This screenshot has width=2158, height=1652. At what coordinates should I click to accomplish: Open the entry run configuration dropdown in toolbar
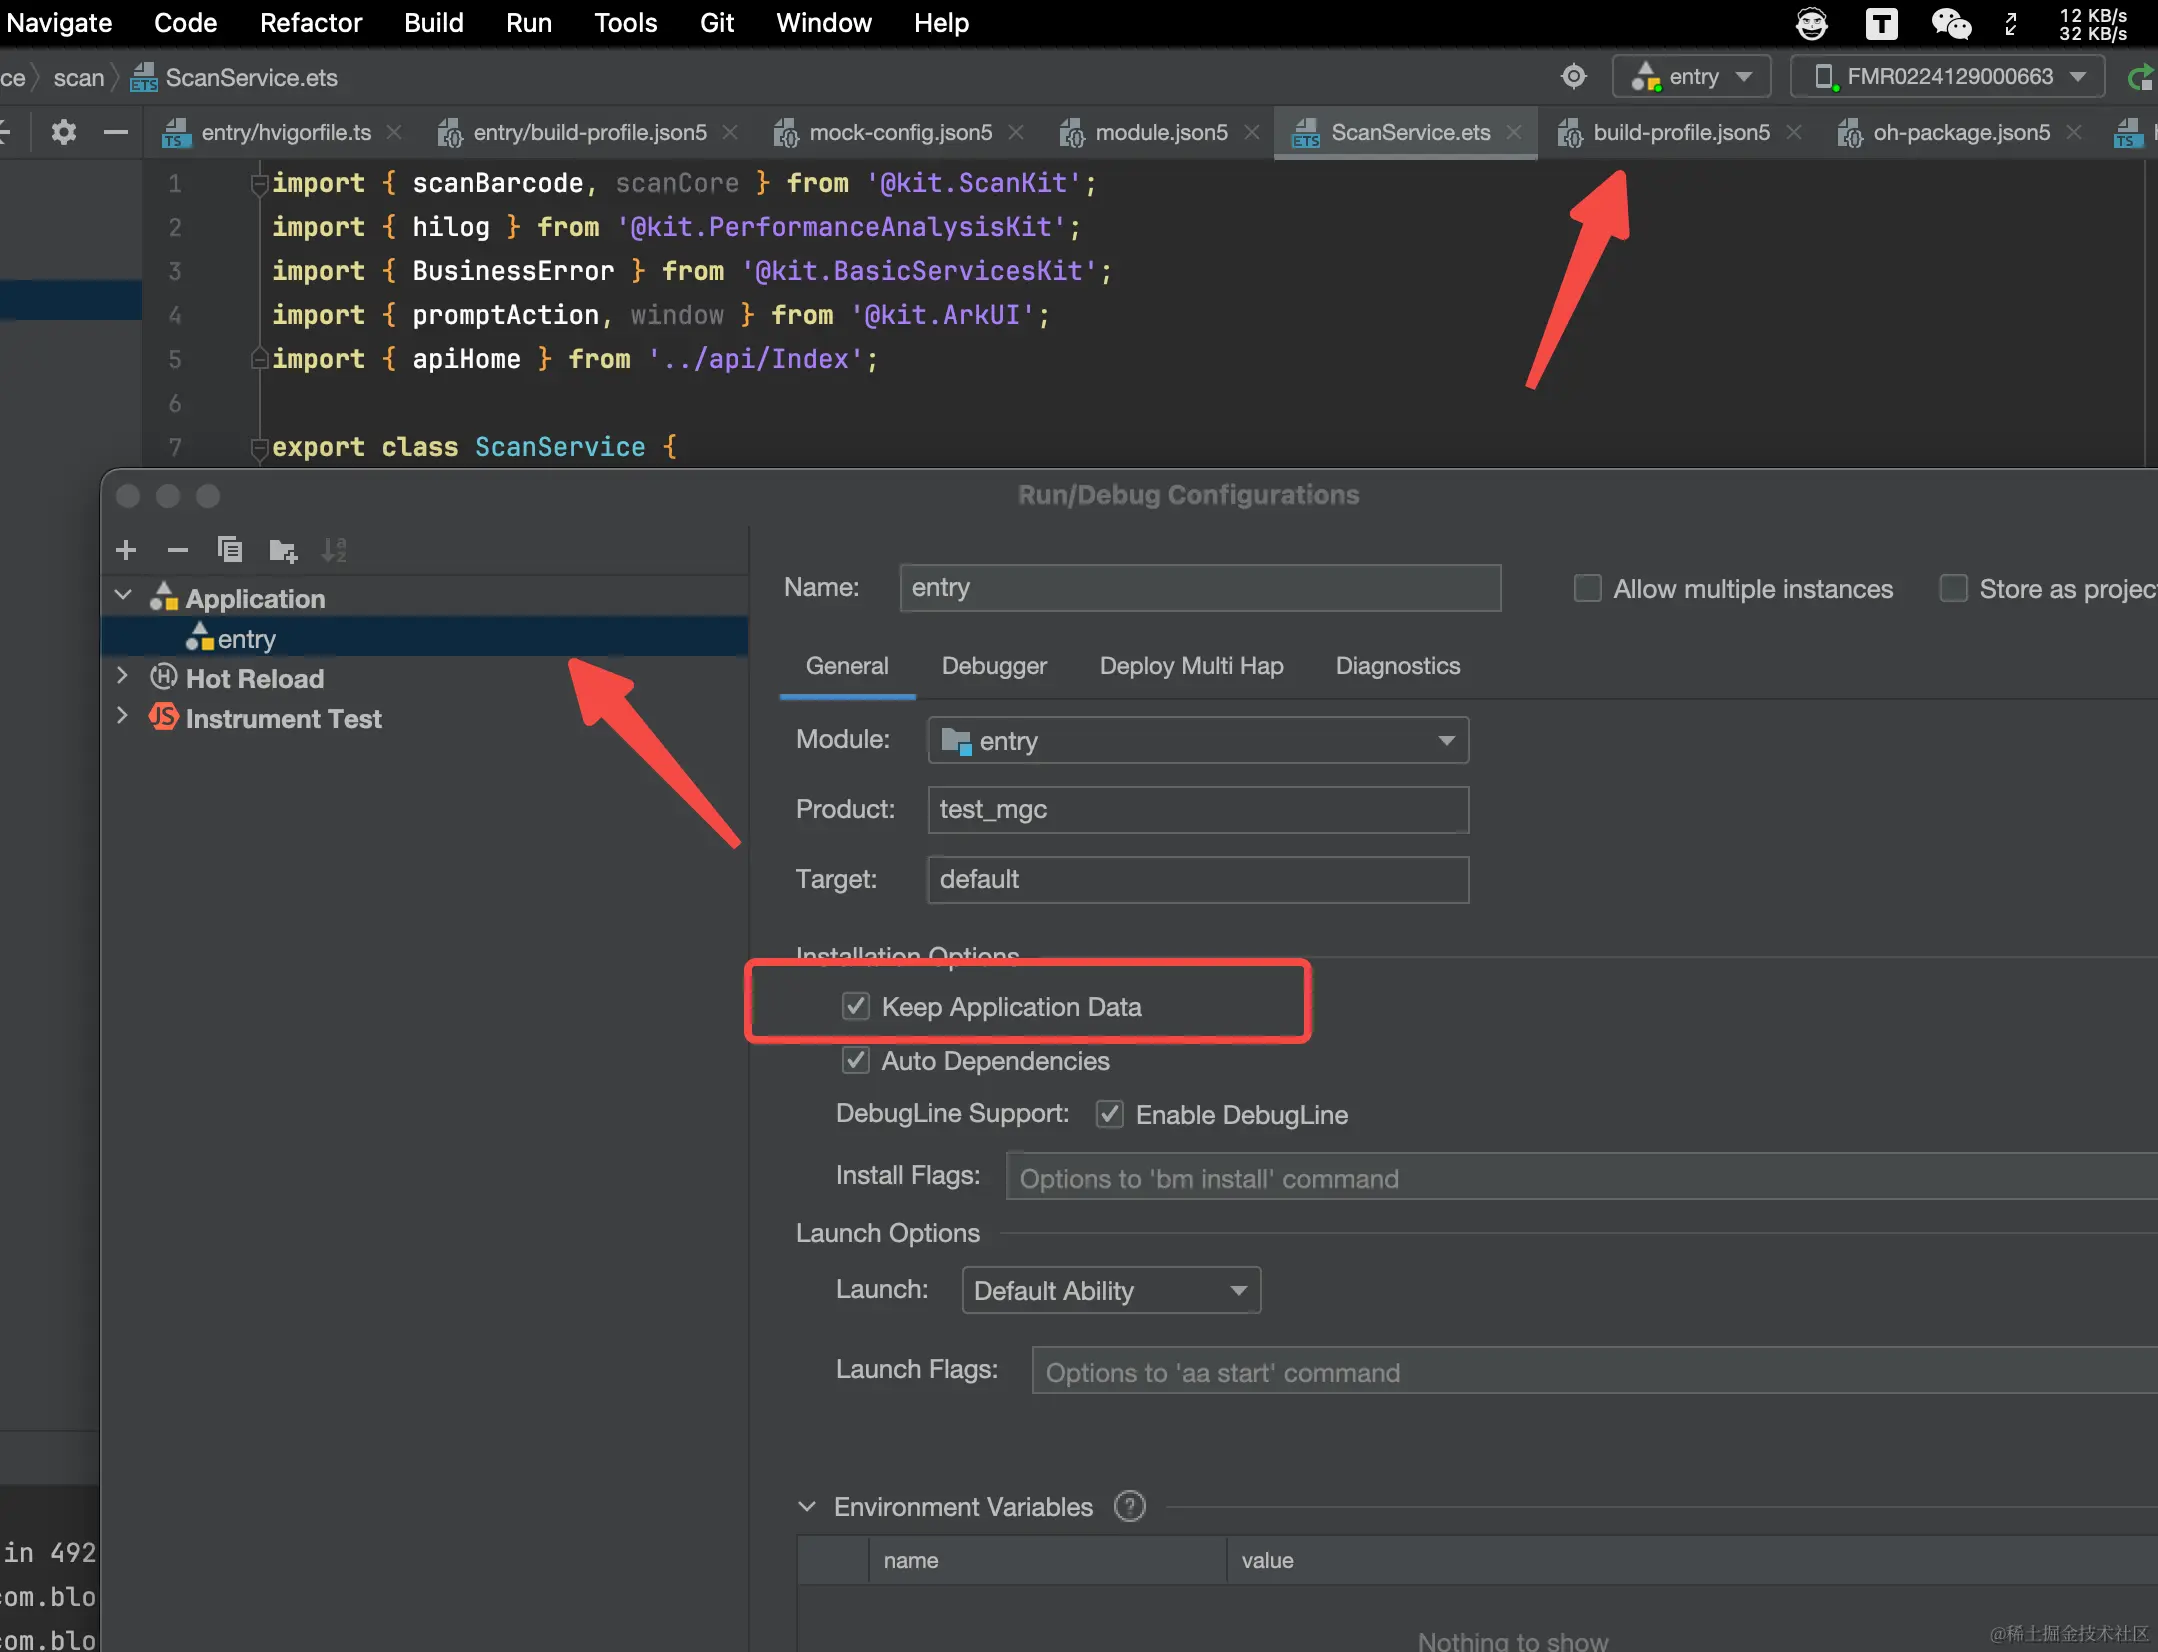click(x=1692, y=77)
